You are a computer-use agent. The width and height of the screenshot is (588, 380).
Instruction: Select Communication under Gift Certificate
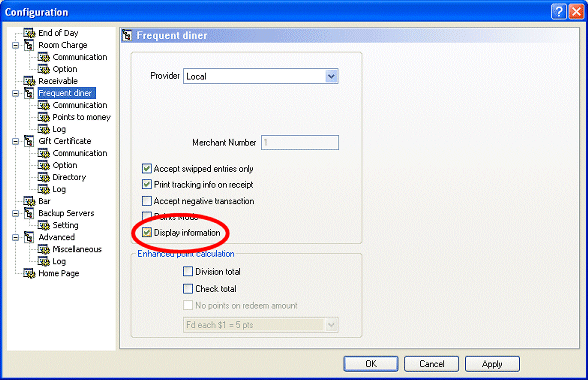coord(80,153)
